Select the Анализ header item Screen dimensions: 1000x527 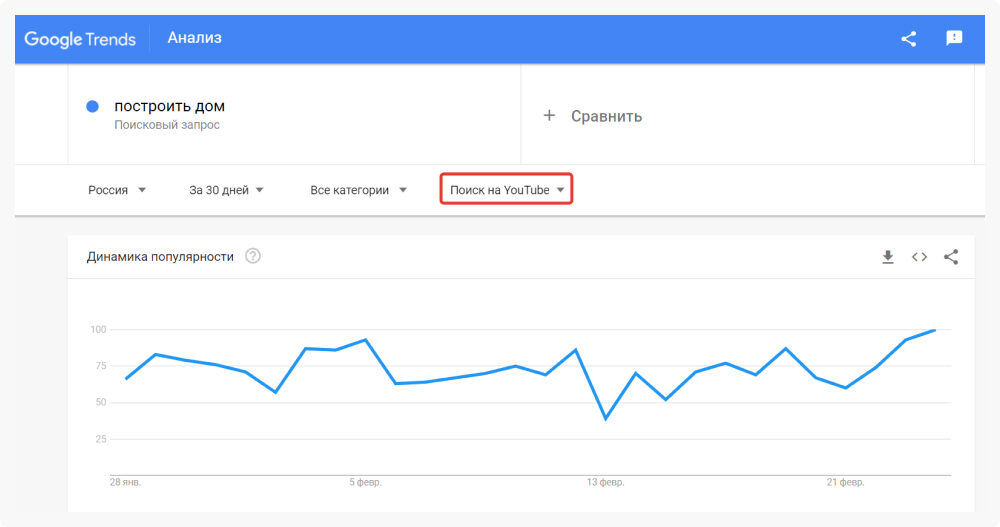coord(195,39)
